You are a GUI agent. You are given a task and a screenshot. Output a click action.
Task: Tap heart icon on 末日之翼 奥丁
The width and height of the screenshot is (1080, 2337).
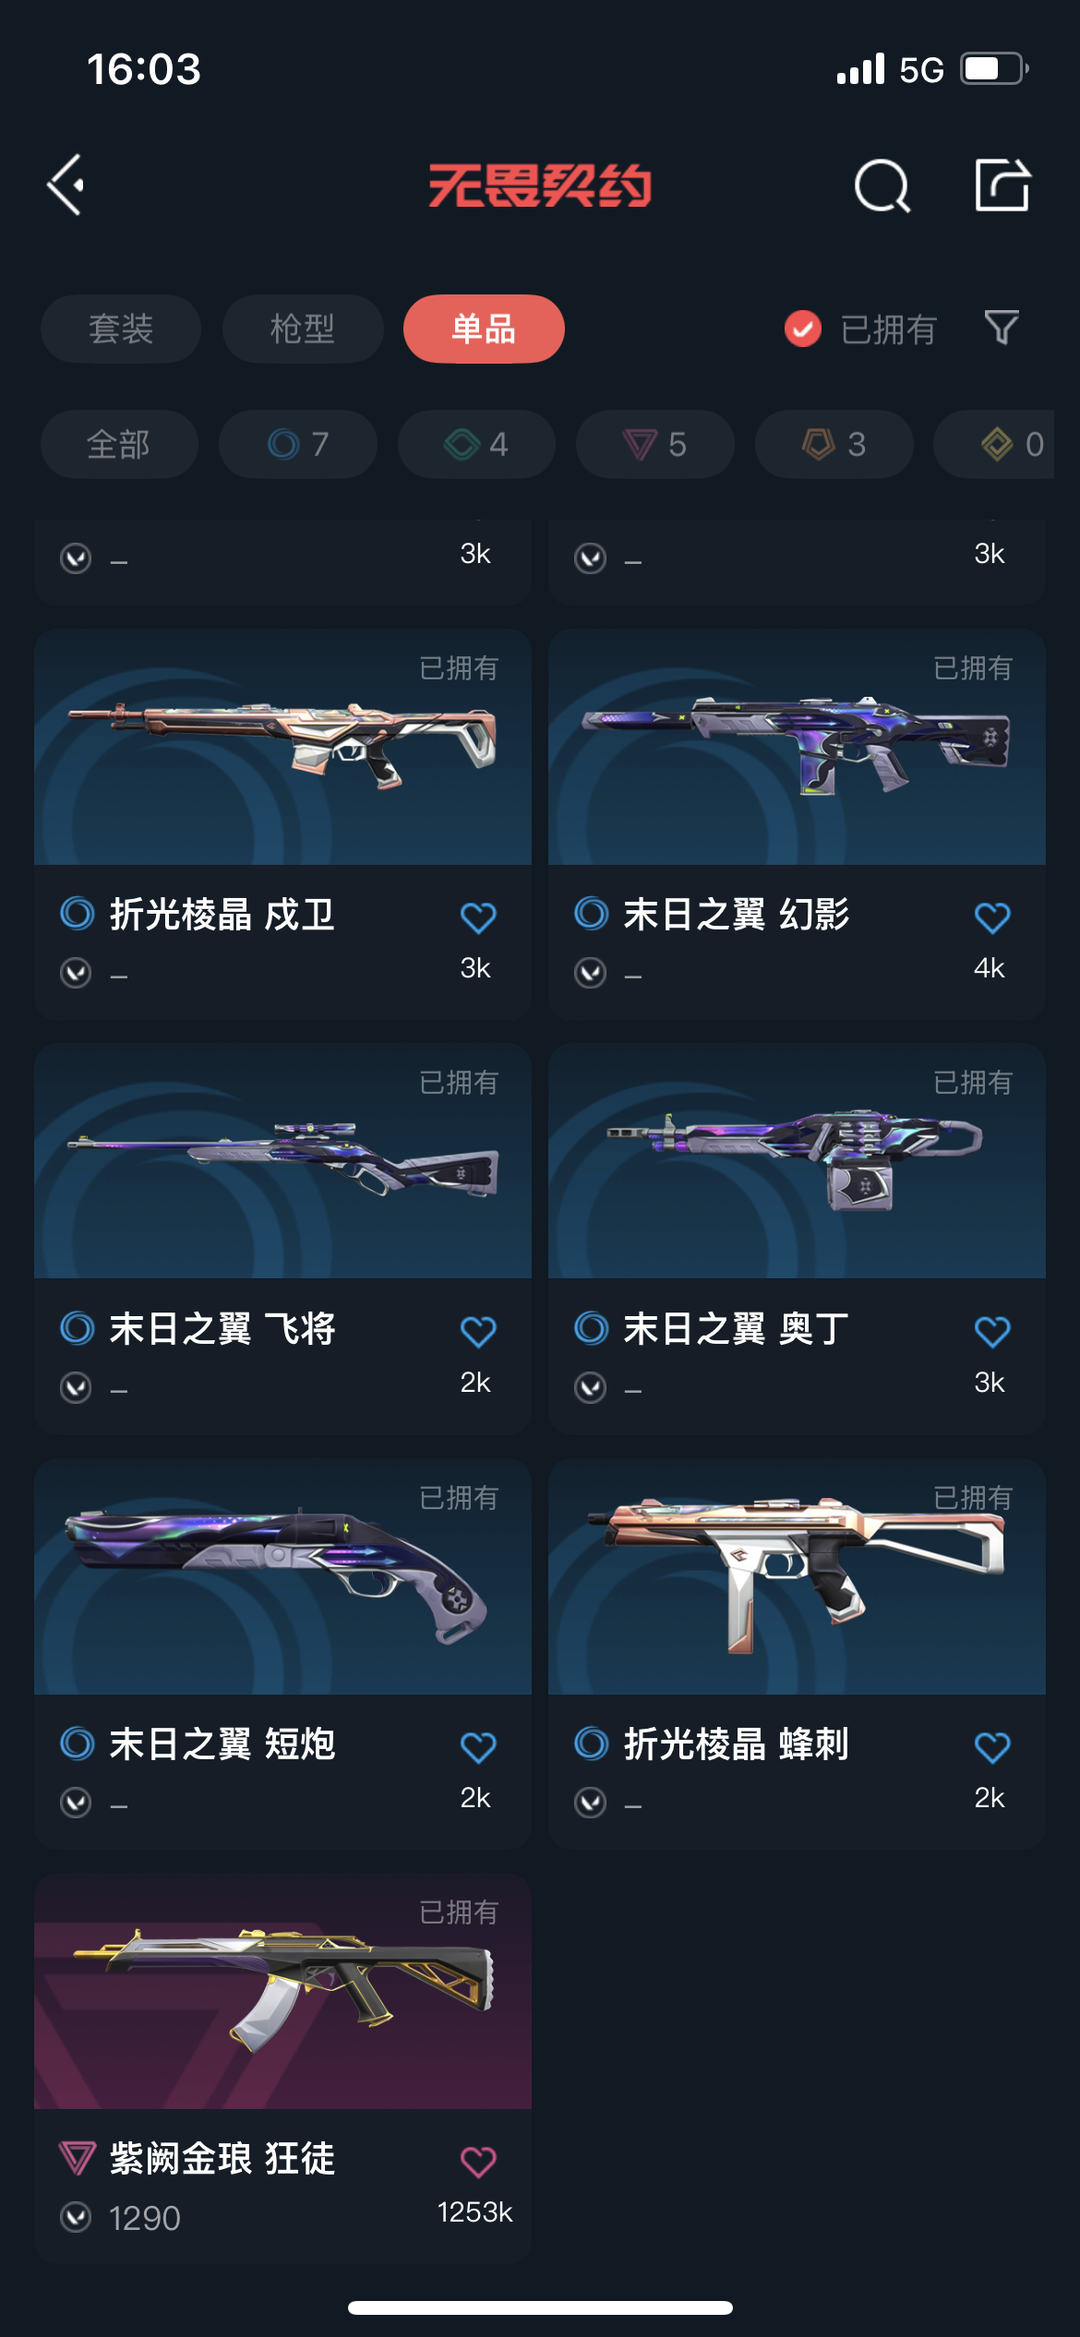tap(992, 1331)
